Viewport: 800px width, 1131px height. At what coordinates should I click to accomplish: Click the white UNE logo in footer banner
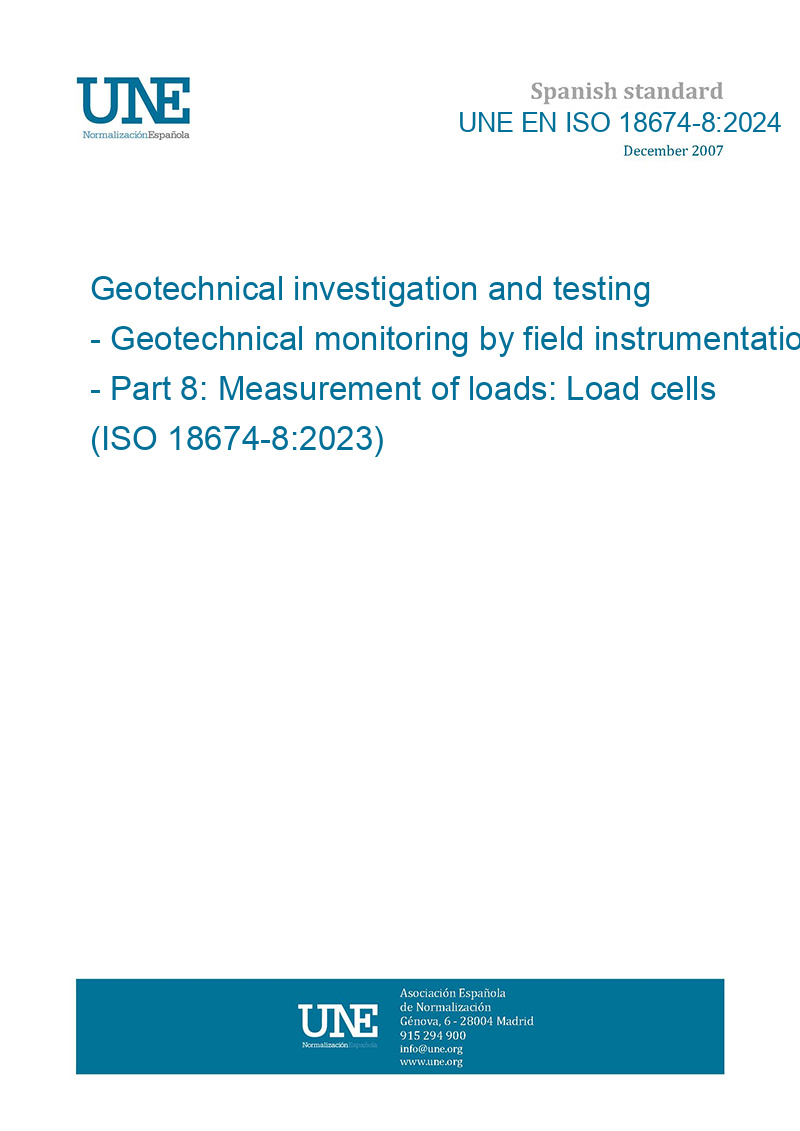(x=338, y=1021)
